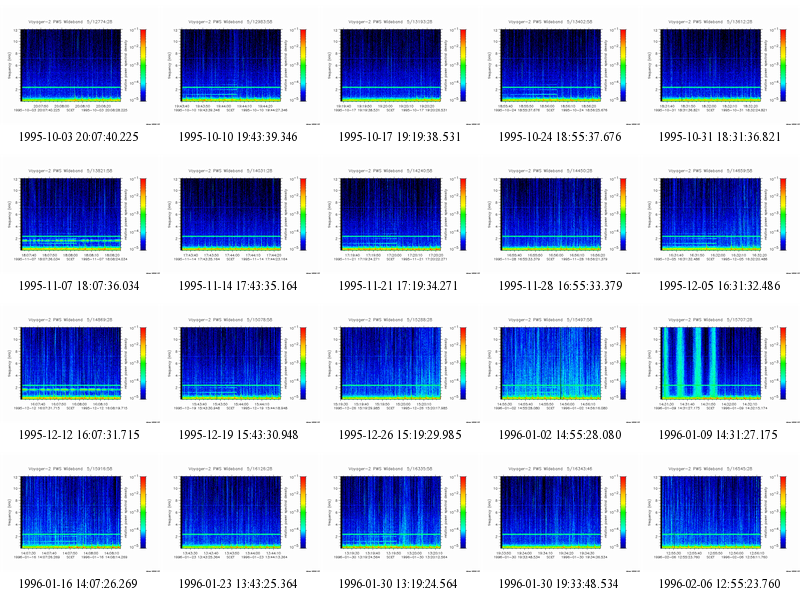Viewport: 800px width, 596px height.
Task: Click caption text 1995-12-19 15:43:30.948
Action: click(238, 435)
